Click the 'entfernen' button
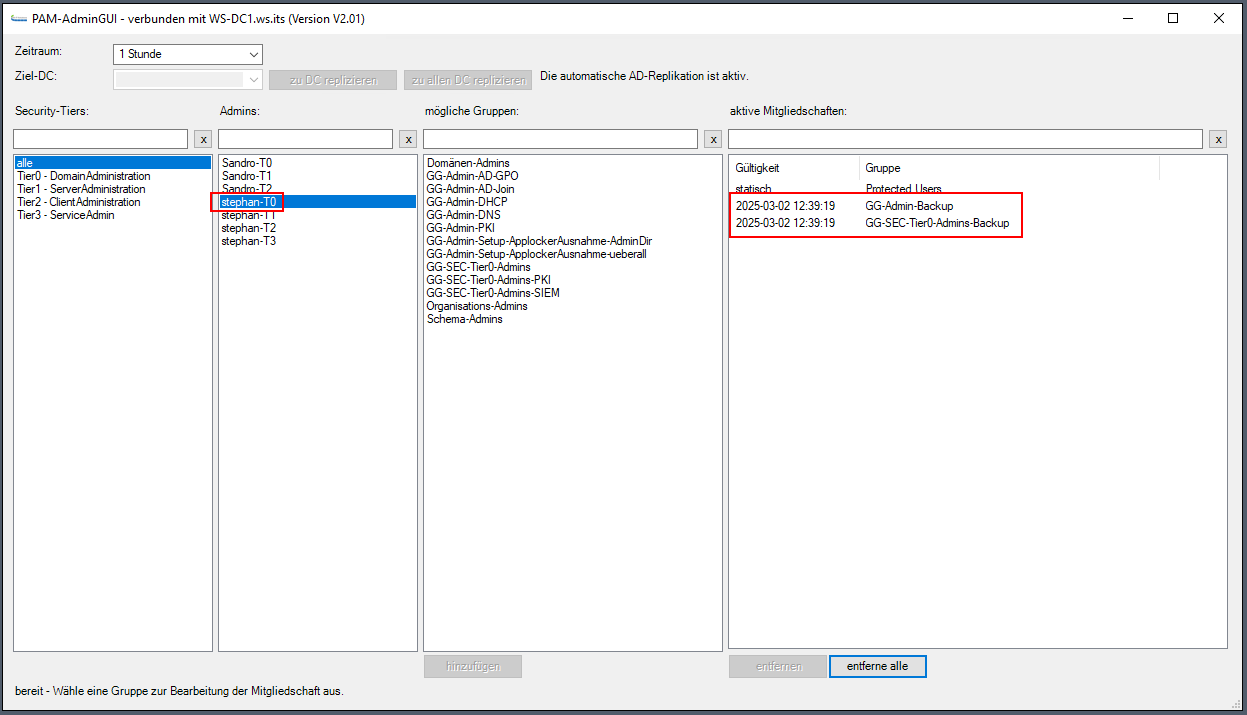This screenshot has width=1247, height=715. [x=778, y=666]
